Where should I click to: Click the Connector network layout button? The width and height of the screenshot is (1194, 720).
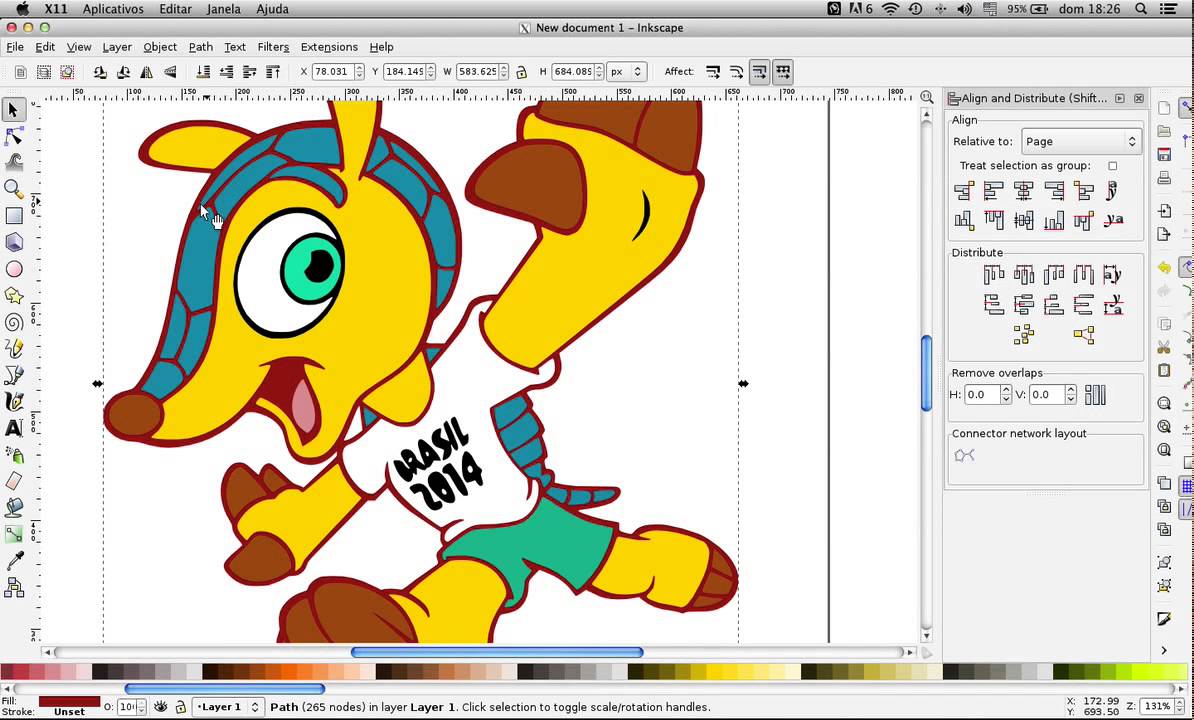click(x=964, y=455)
